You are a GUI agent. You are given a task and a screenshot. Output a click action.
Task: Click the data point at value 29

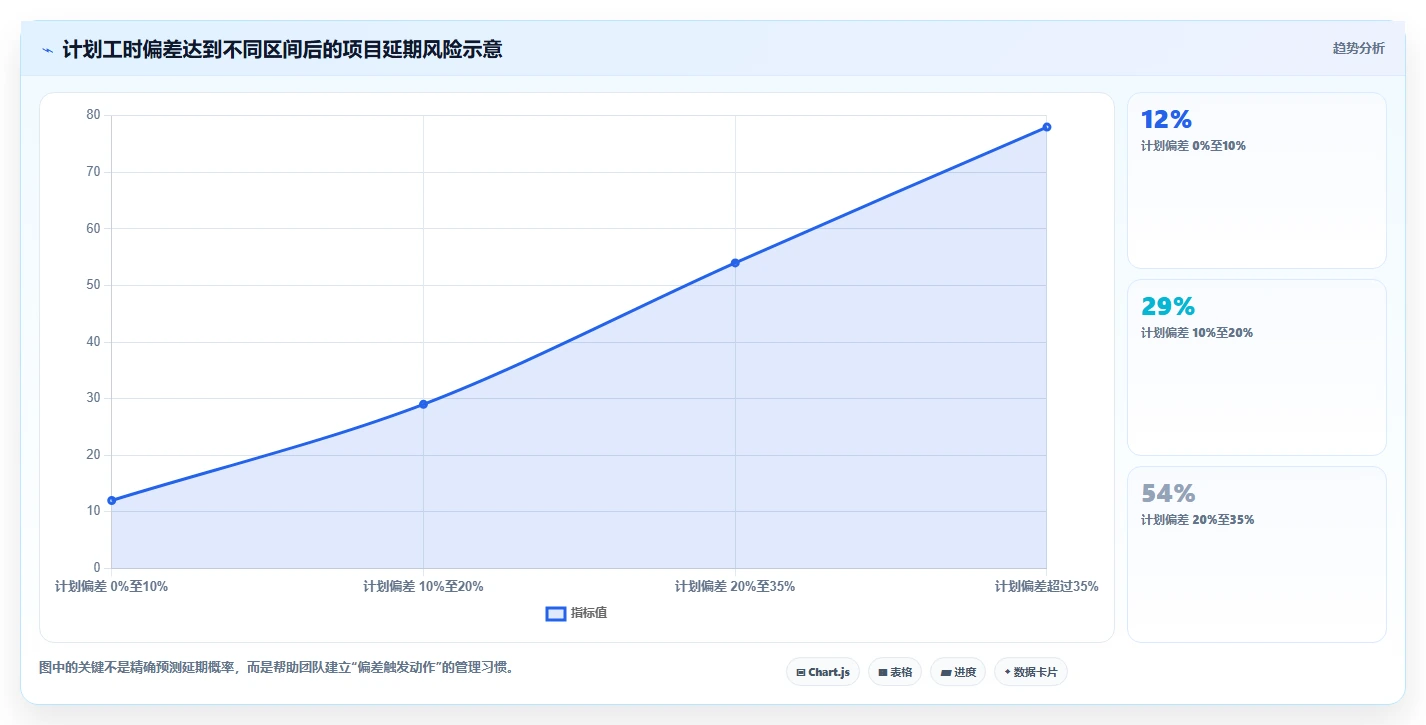[423, 404]
